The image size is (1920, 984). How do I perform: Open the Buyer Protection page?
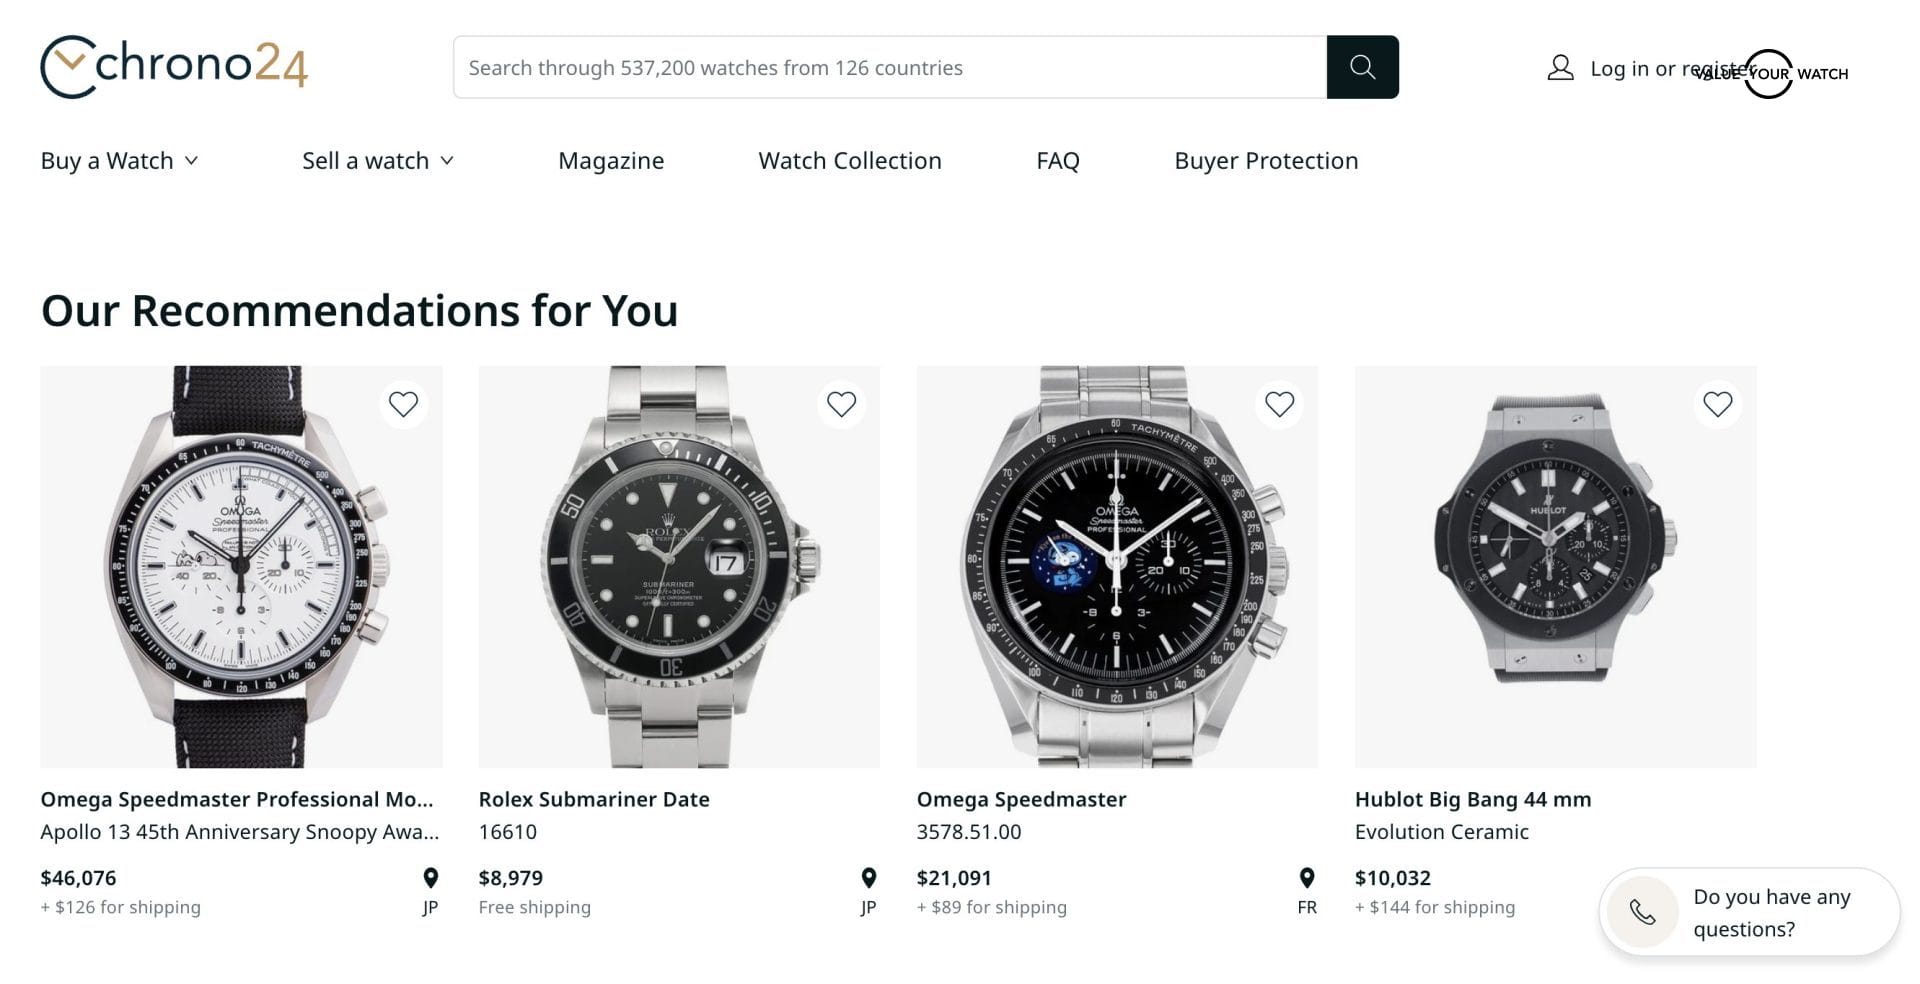1266,160
